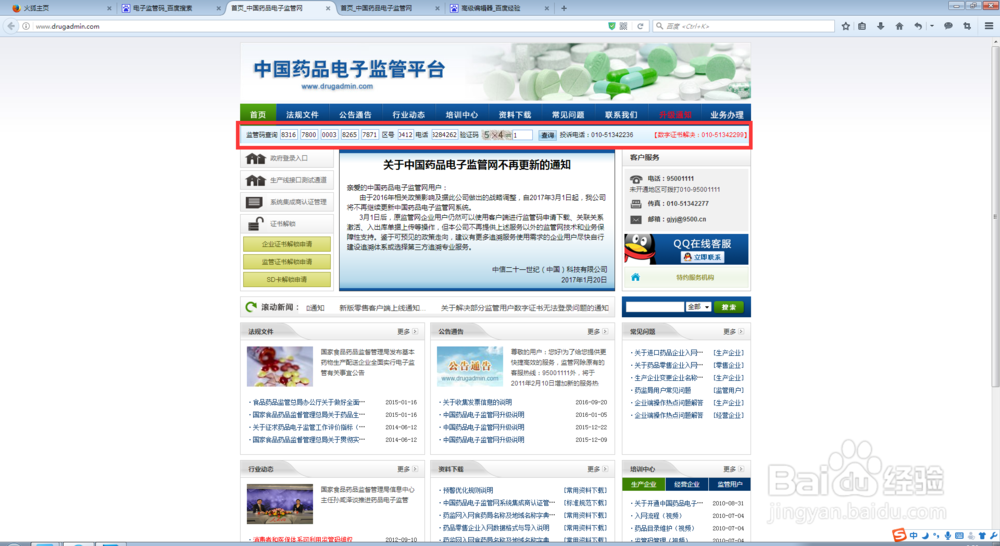Viewport: 1000px width, 546px height.
Task: Expand 更多 in the 常见问题 section
Action: click(x=733, y=332)
